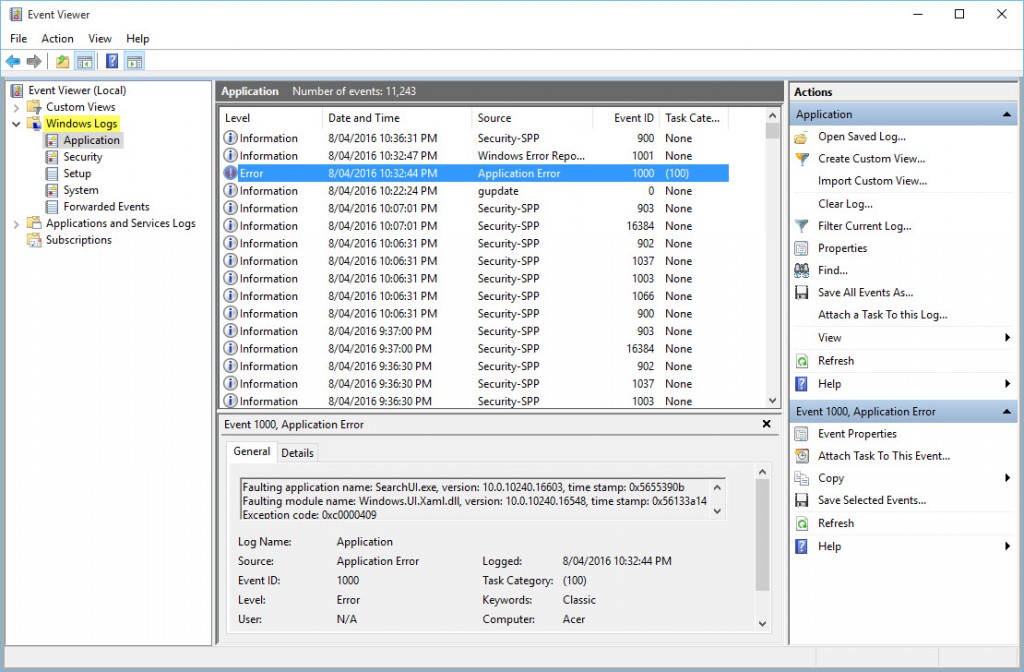1024x672 pixels.
Task: Click the Filter Current Log funnel icon
Action: point(800,226)
